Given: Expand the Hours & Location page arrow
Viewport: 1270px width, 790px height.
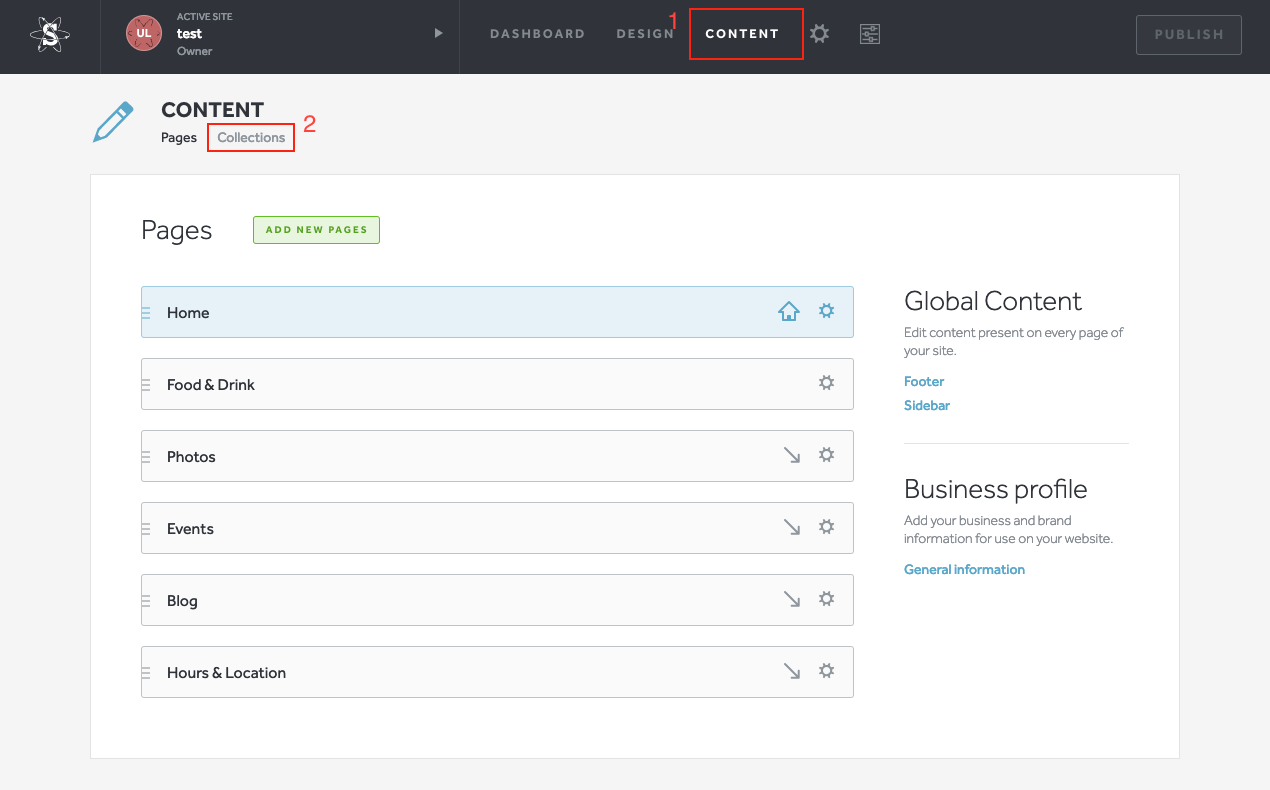Looking at the screenshot, I should tap(792, 671).
